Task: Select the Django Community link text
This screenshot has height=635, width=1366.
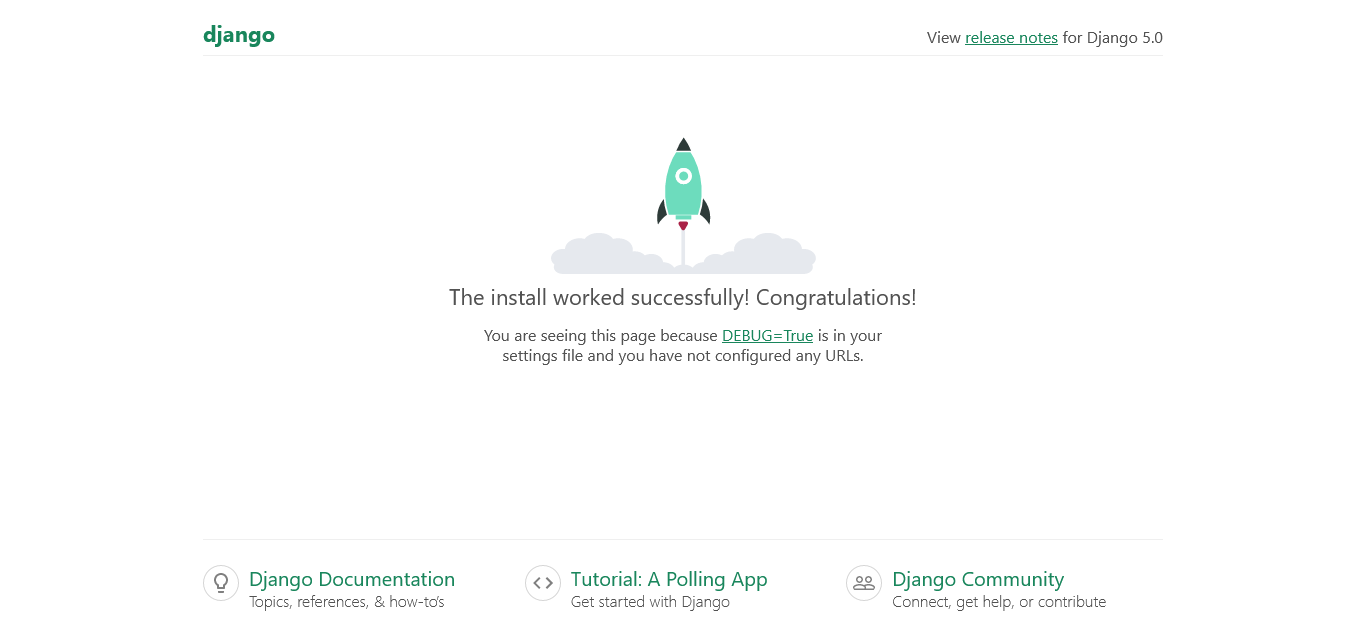Action: 978,579
